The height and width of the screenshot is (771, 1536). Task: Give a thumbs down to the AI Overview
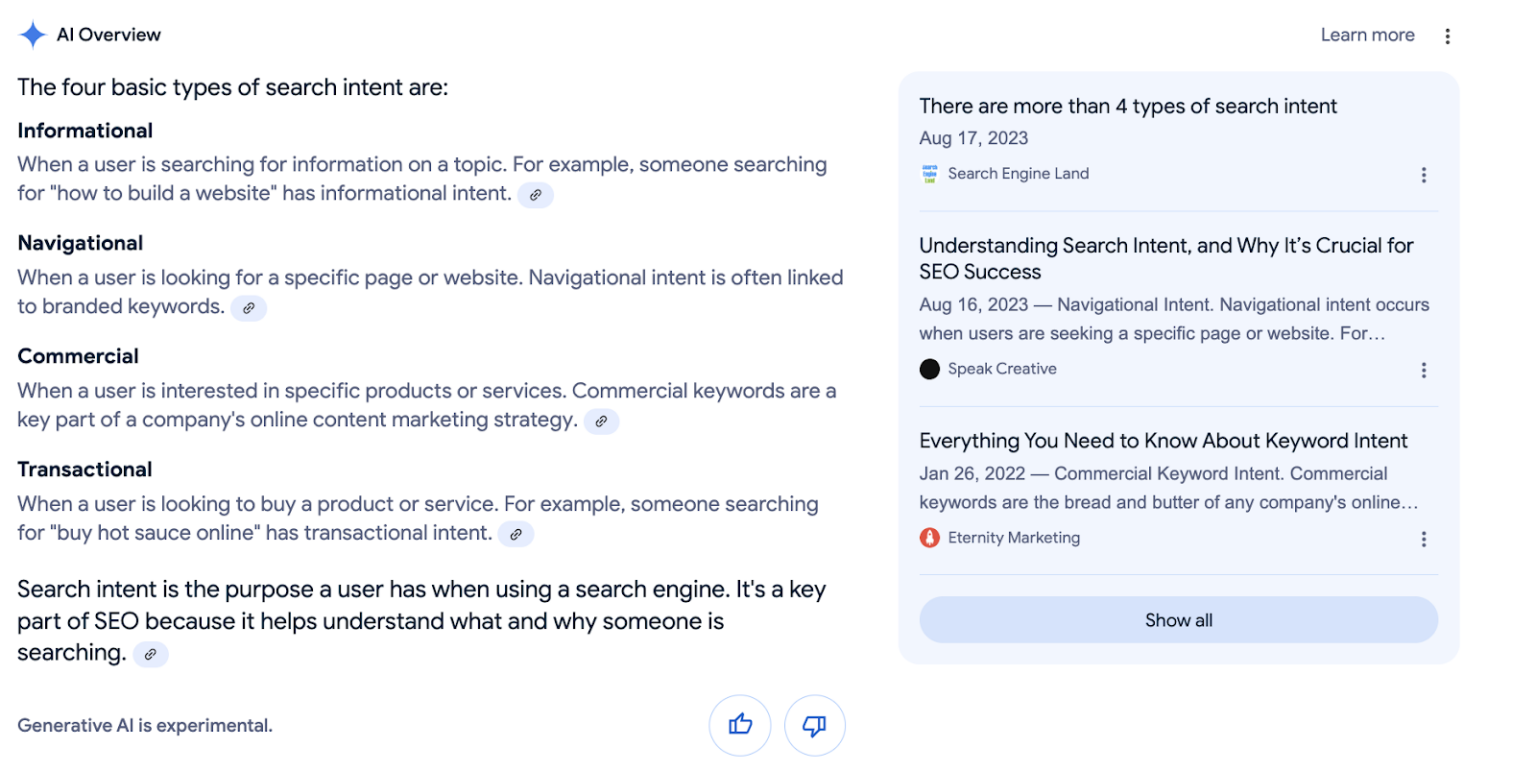point(815,725)
